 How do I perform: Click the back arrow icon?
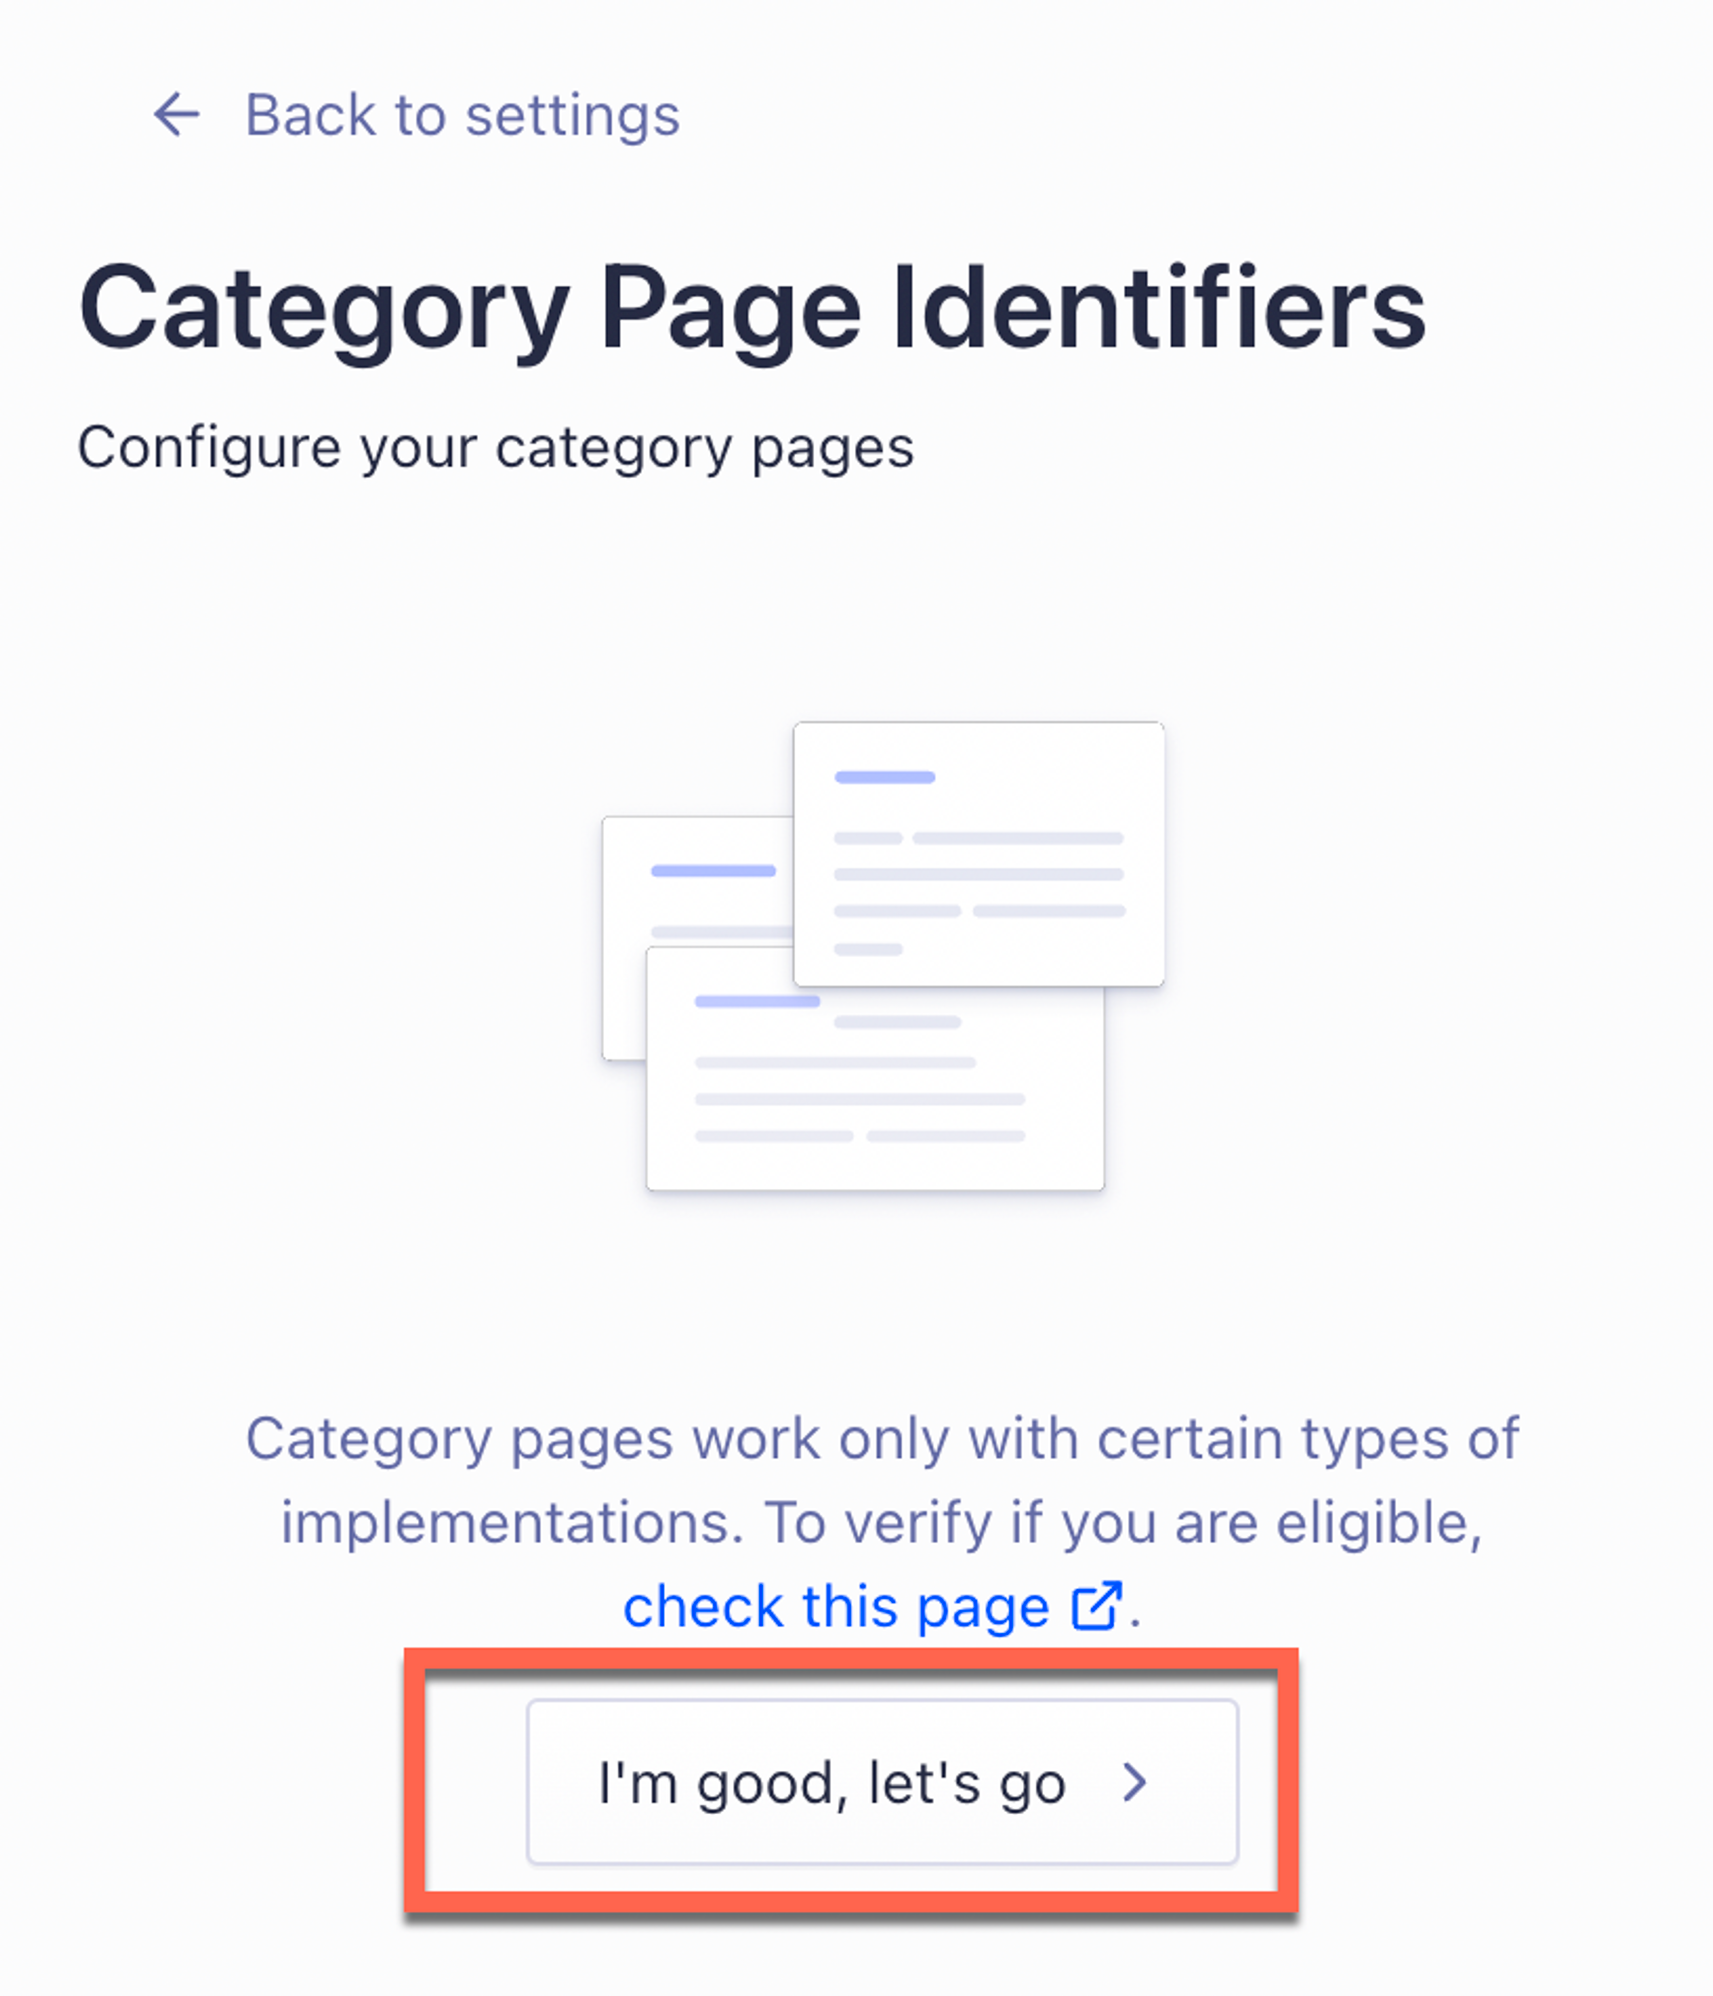[177, 114]
